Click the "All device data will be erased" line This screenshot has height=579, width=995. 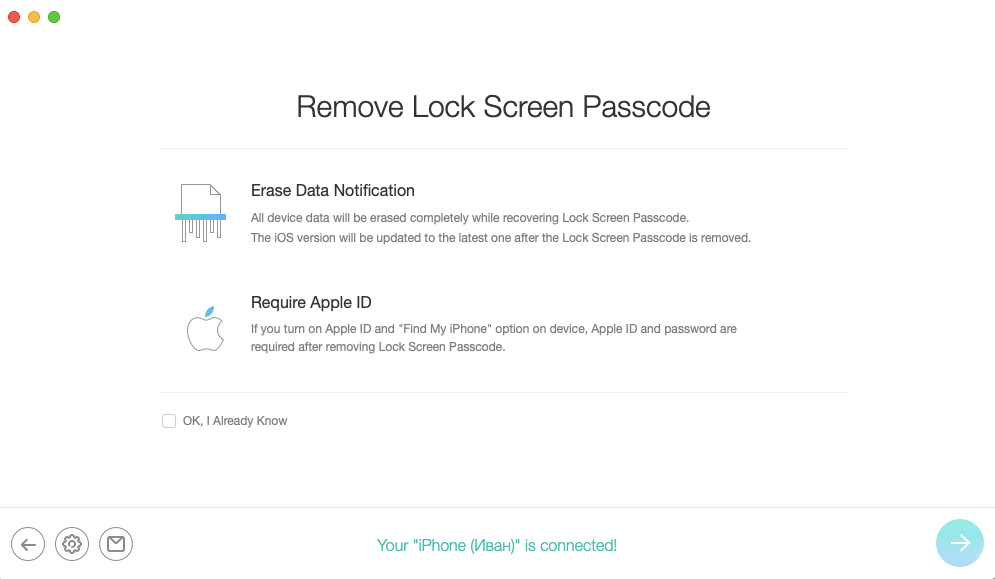(x=470, y=218)
